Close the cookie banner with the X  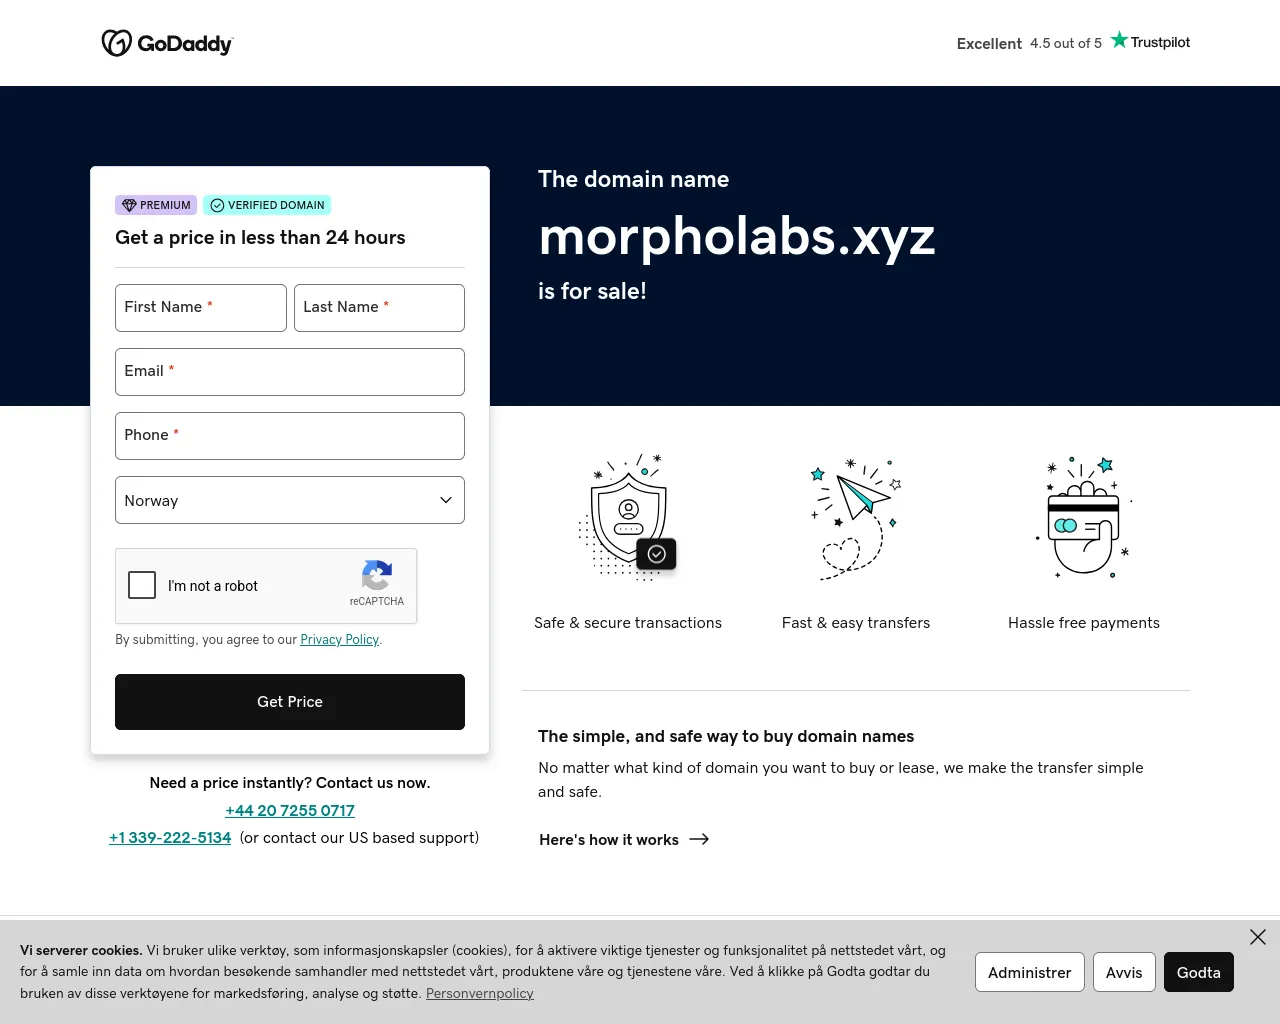point(1258,937)
